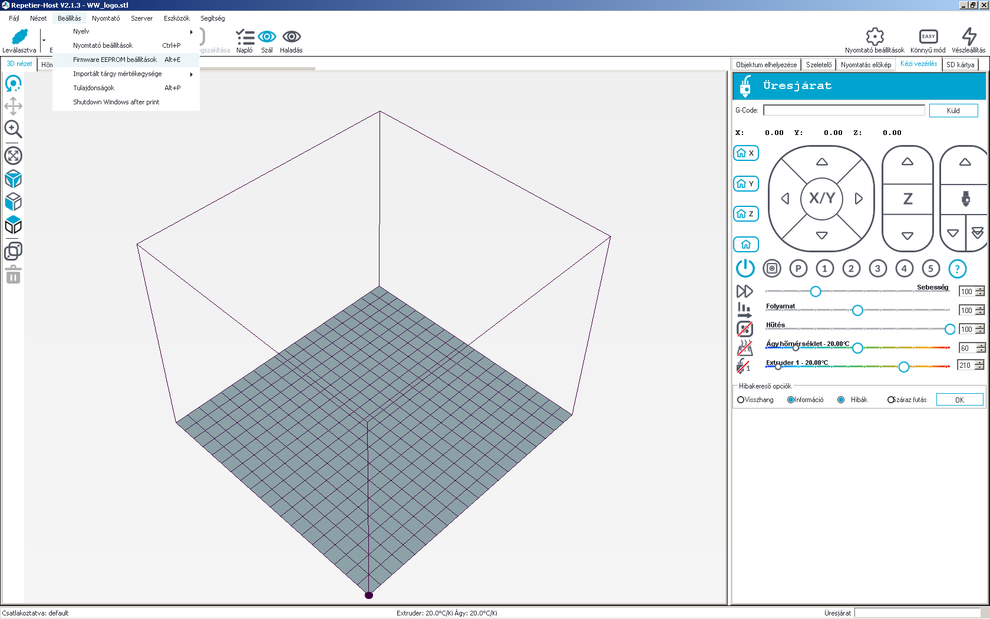
Task: Click the printer power icon
Action: [745, 268]
